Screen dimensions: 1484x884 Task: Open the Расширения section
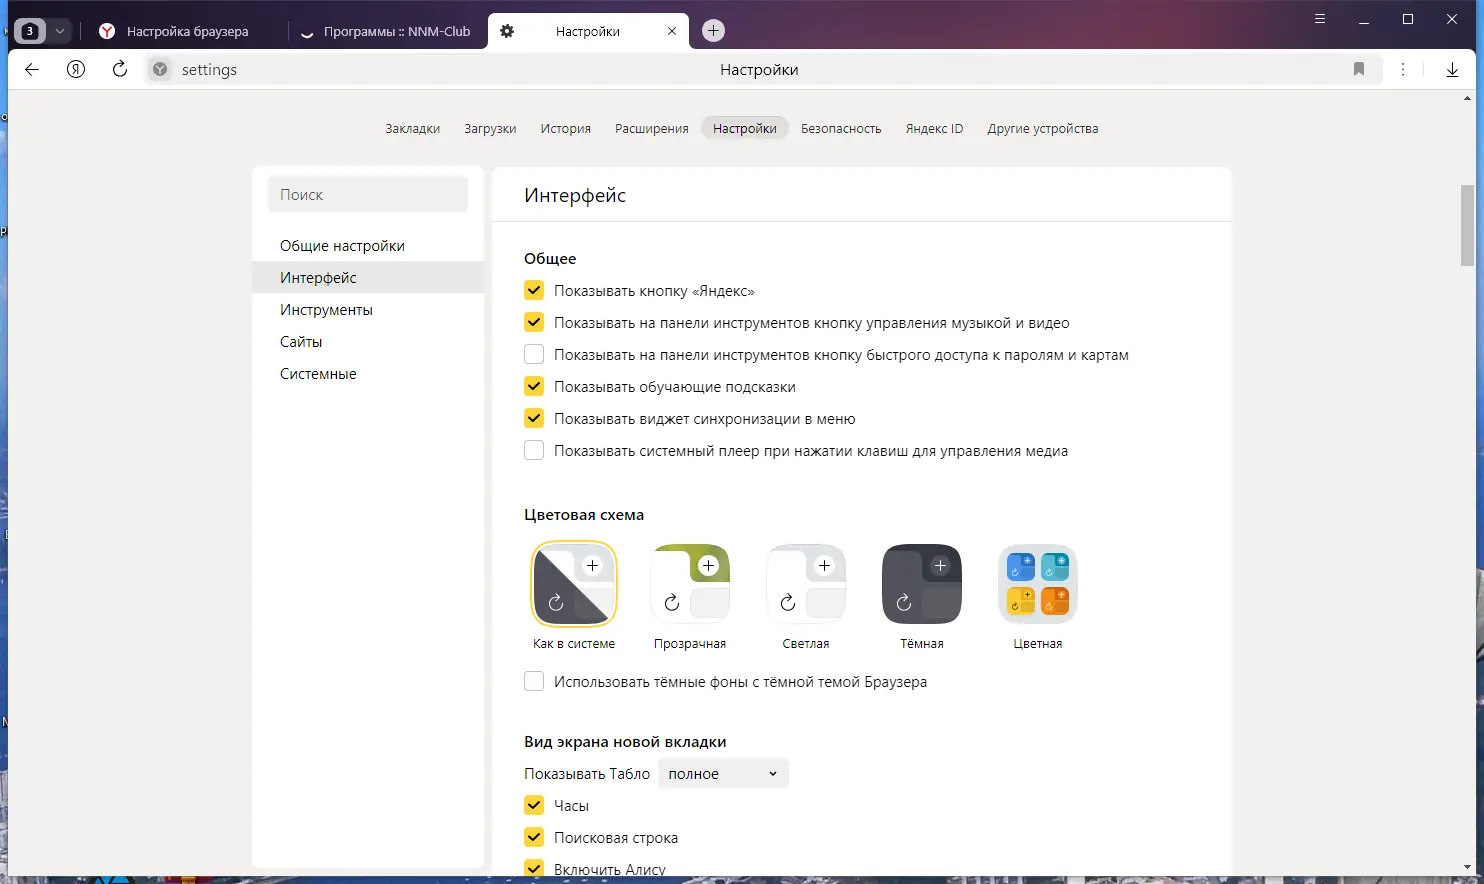652,129
